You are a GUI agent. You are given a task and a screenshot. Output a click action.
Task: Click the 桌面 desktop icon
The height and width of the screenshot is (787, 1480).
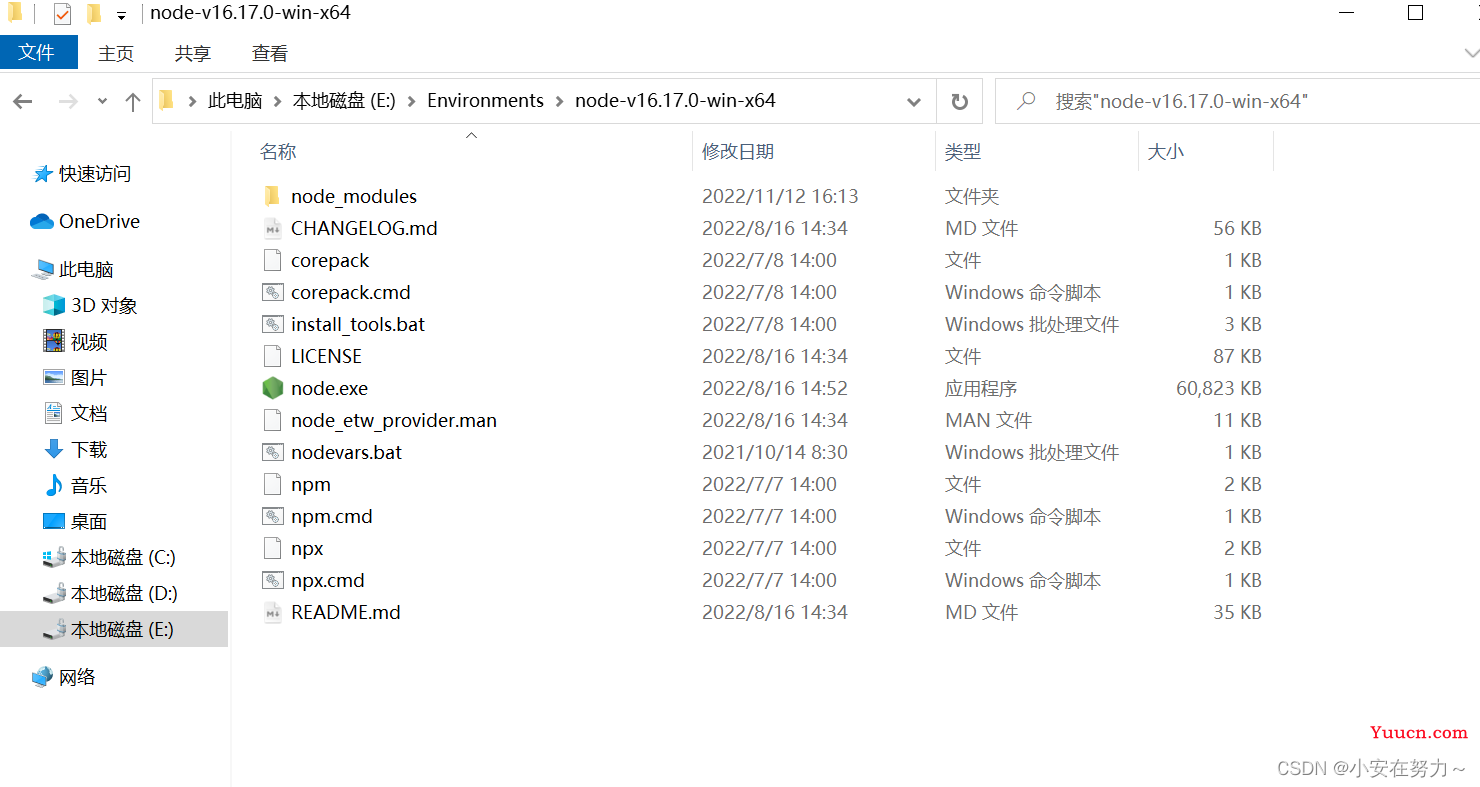54,521
